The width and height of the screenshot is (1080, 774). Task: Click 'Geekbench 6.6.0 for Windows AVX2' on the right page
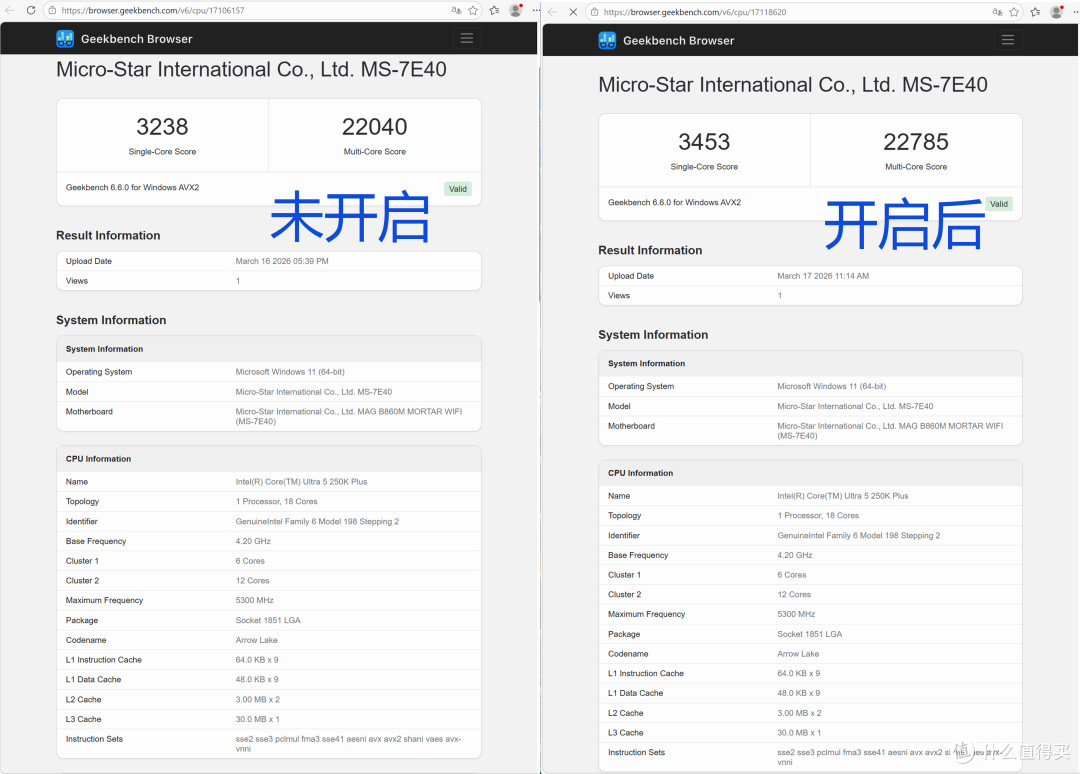tap(674, 202)
